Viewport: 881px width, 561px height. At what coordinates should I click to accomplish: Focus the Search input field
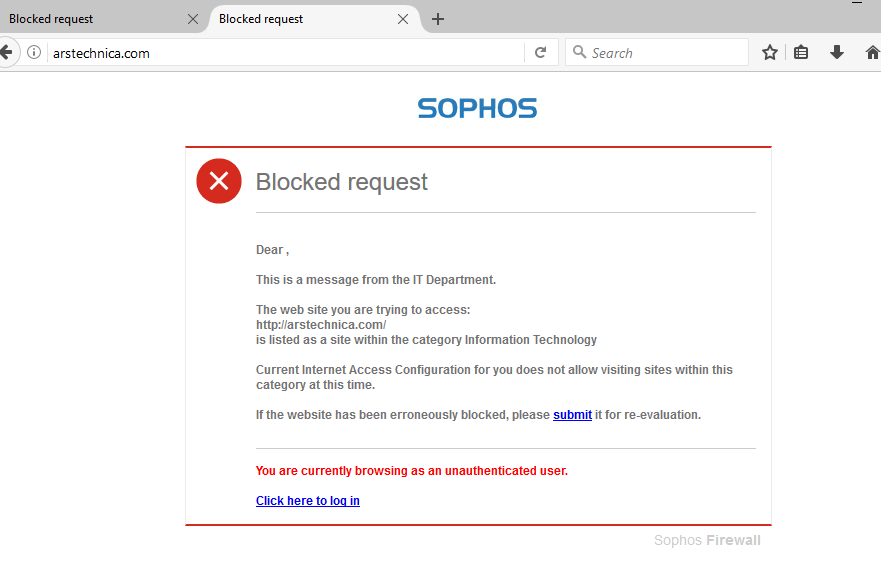[657, 53]
